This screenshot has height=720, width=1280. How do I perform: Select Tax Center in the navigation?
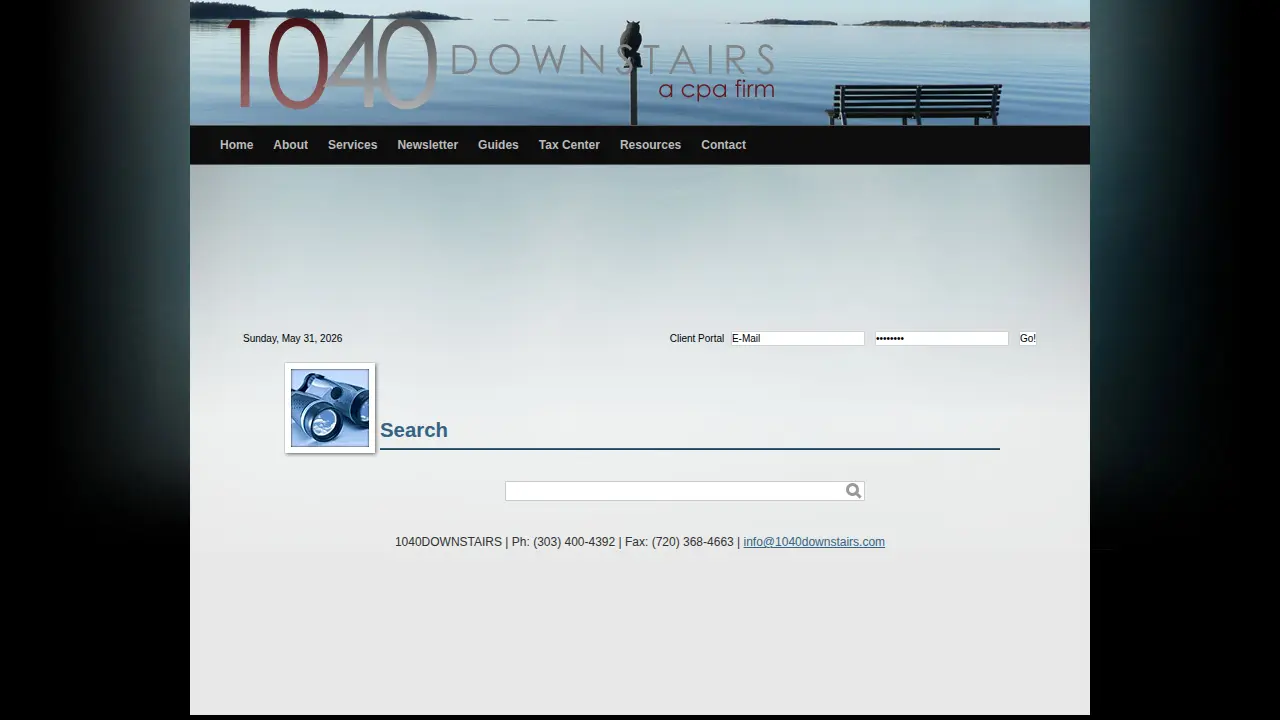tap(569, 145)
